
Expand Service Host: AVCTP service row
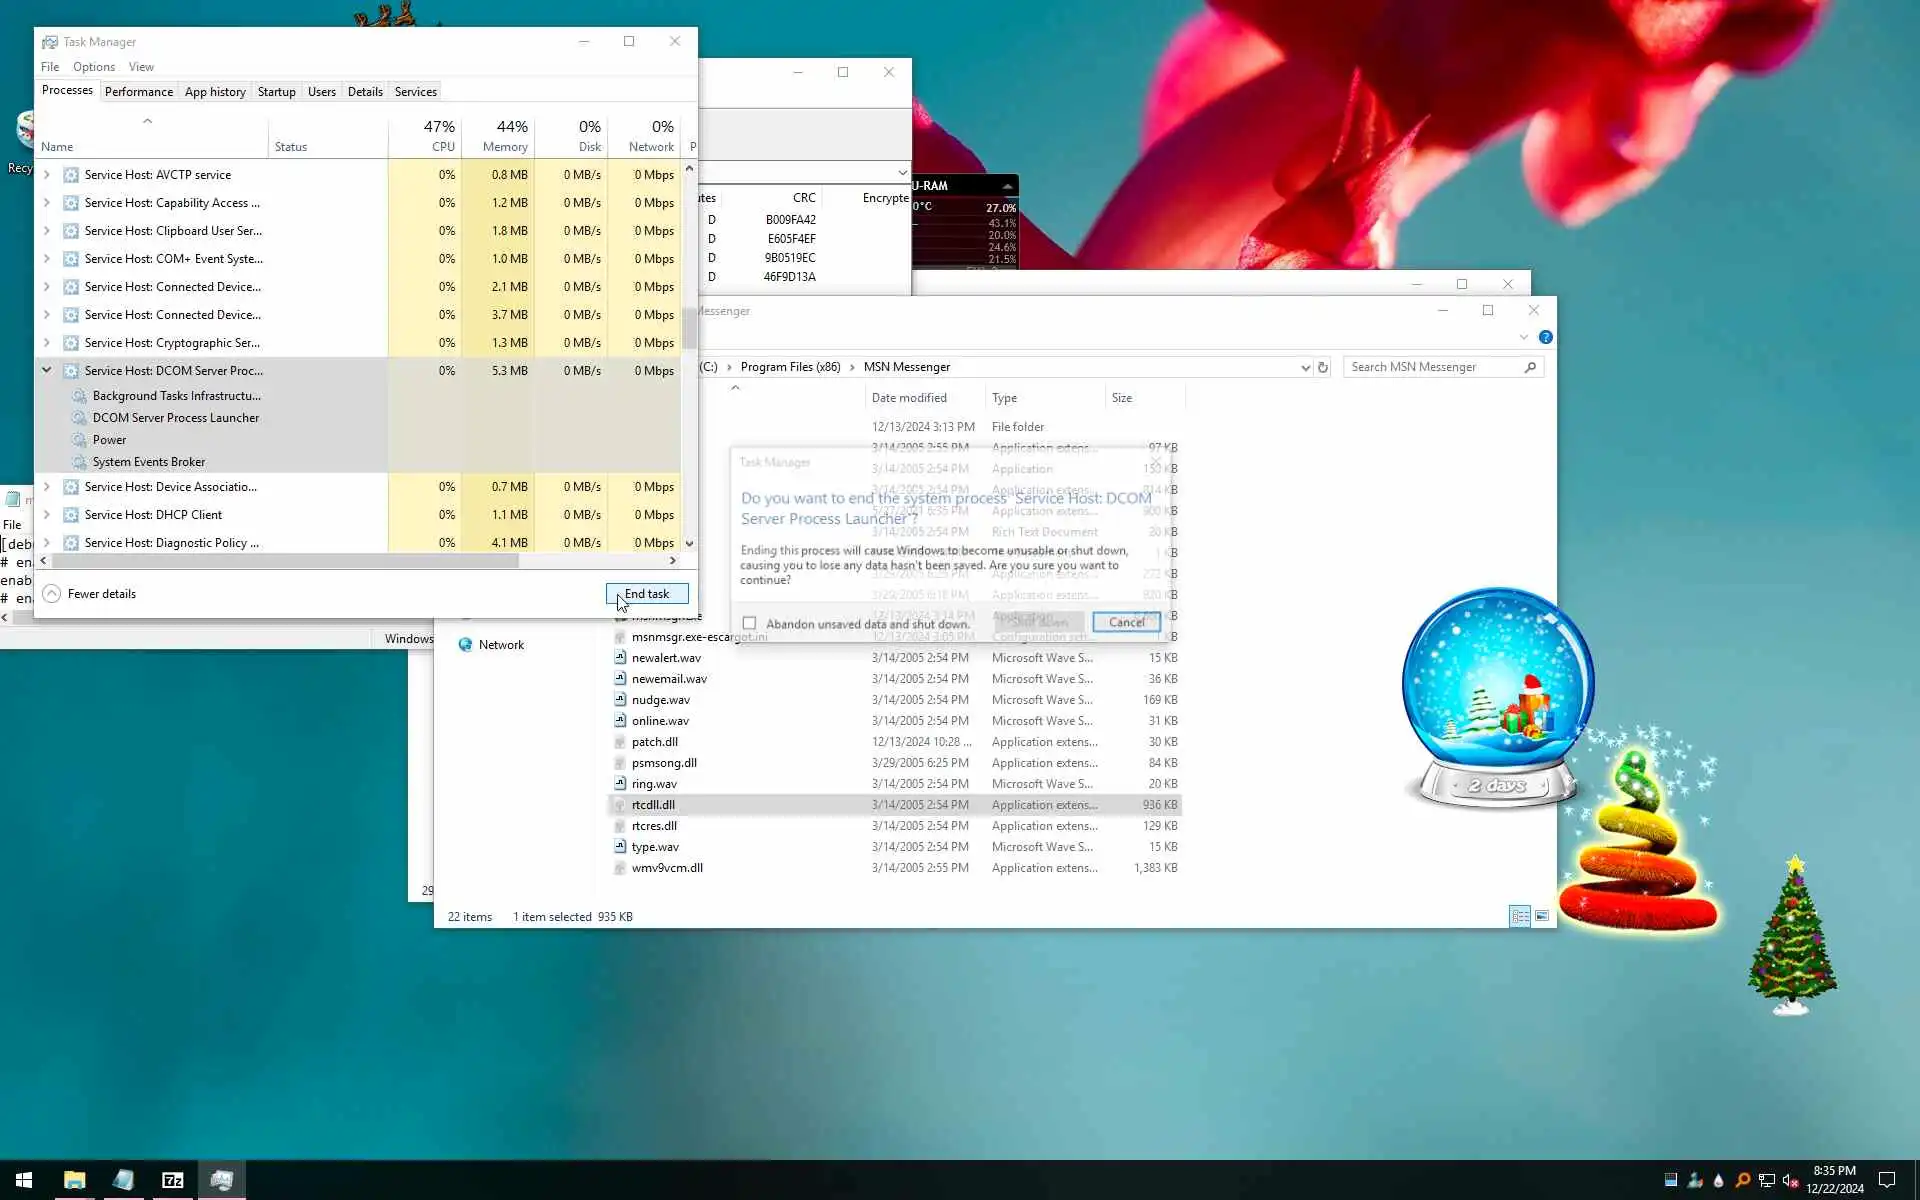(x=47, y=175)
